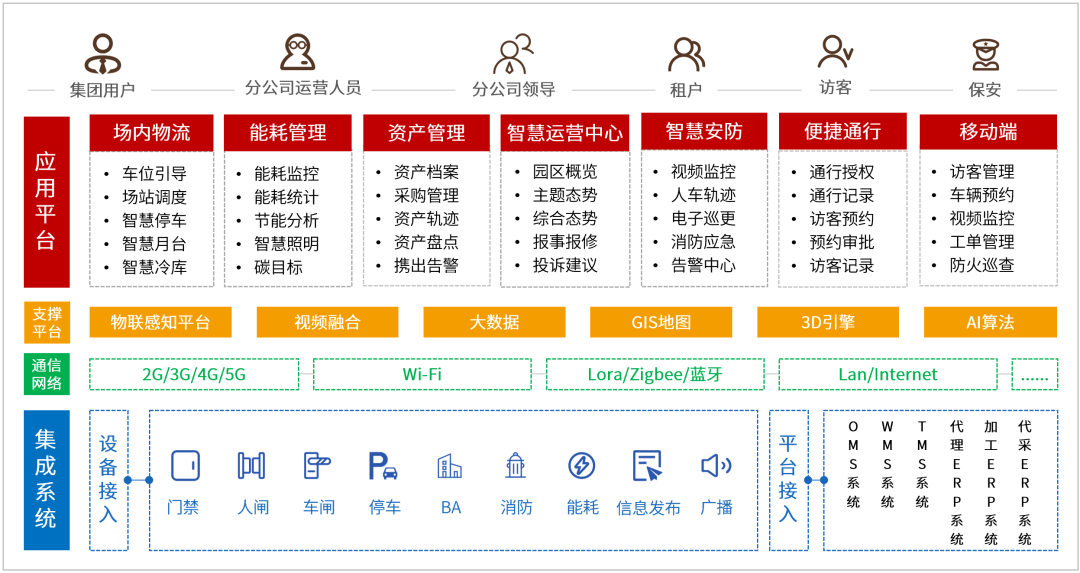The image size is (1080, 573).
Task: Click the 智慧冷库 list item
Action: [x=154, y=267]
